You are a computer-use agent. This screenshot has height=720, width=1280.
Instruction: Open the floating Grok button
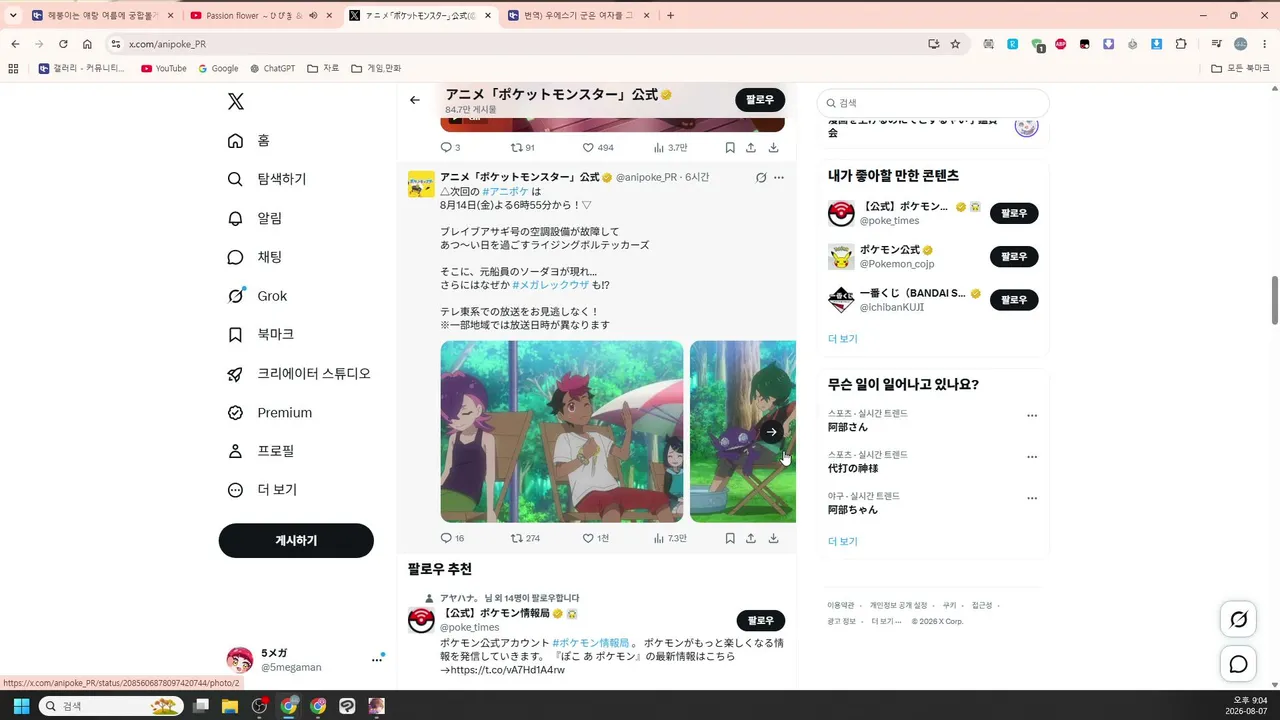[x=1238, y=620]
